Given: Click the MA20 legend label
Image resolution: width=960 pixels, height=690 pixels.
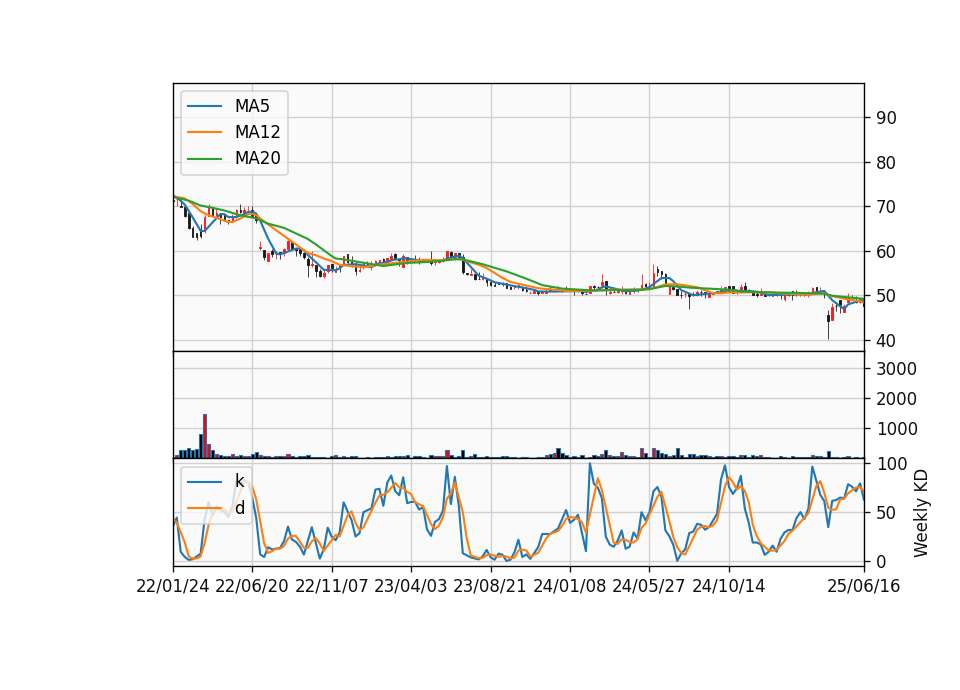Looking at the screenshot, I should [257, 158].
